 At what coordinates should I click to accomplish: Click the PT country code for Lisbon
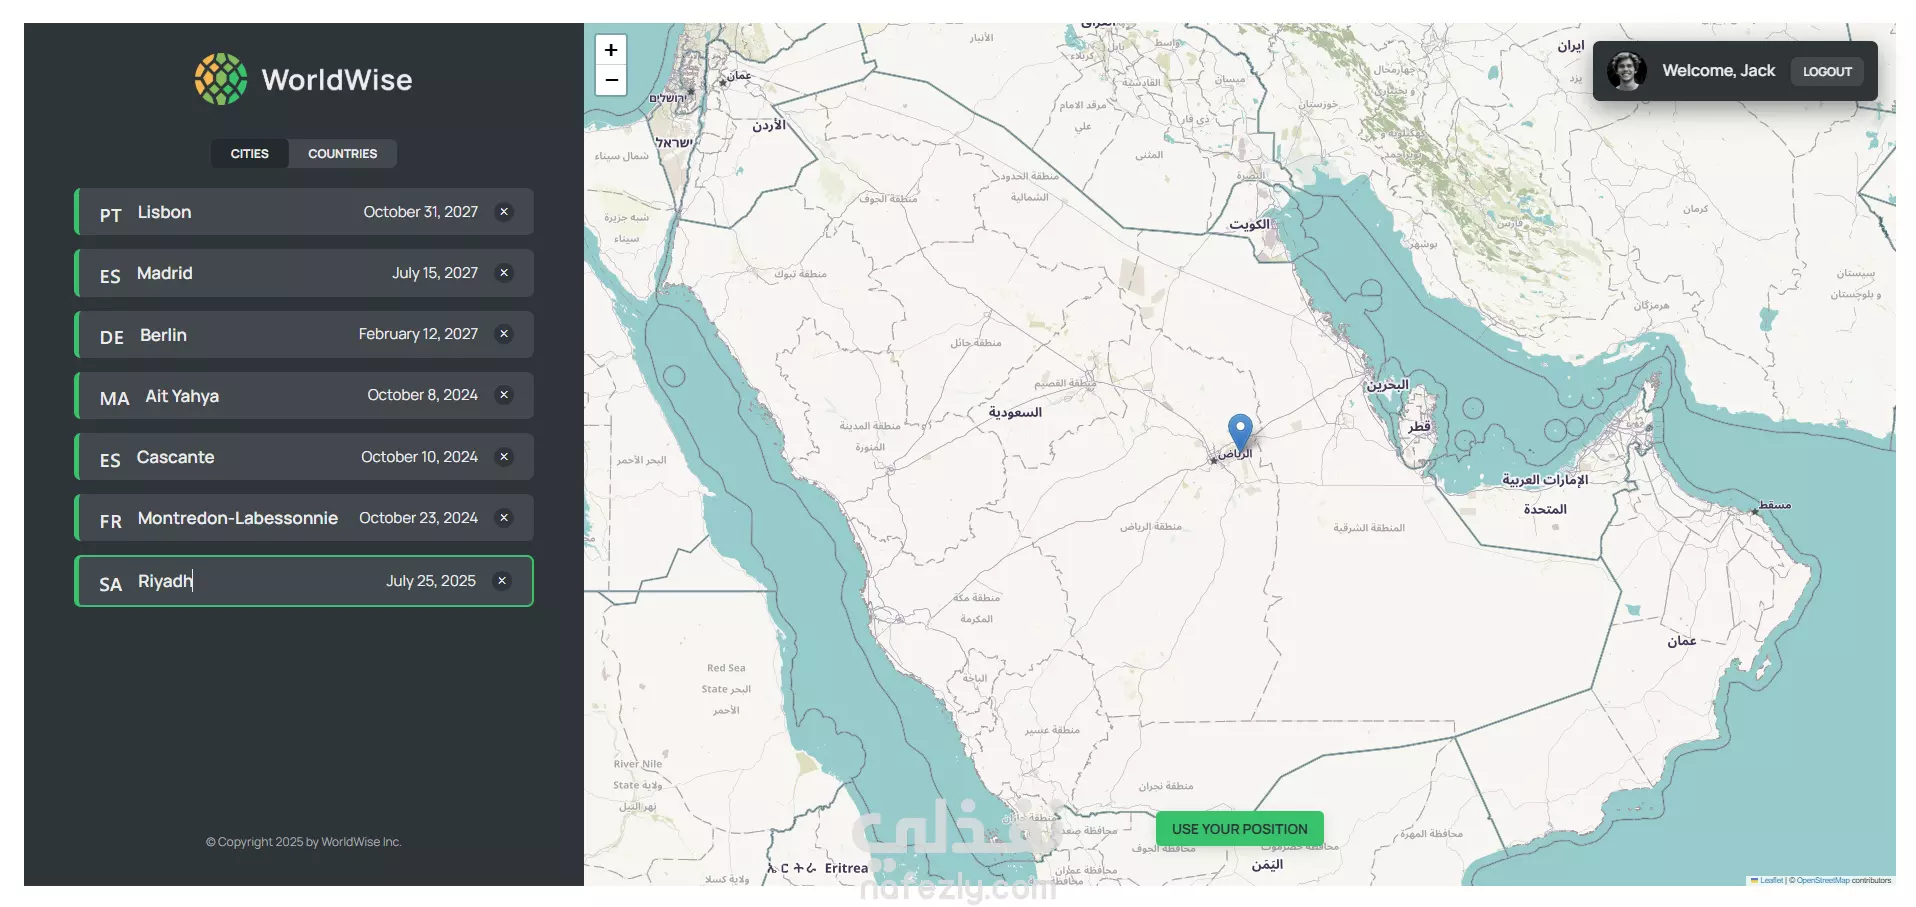(x=111, y=215)
